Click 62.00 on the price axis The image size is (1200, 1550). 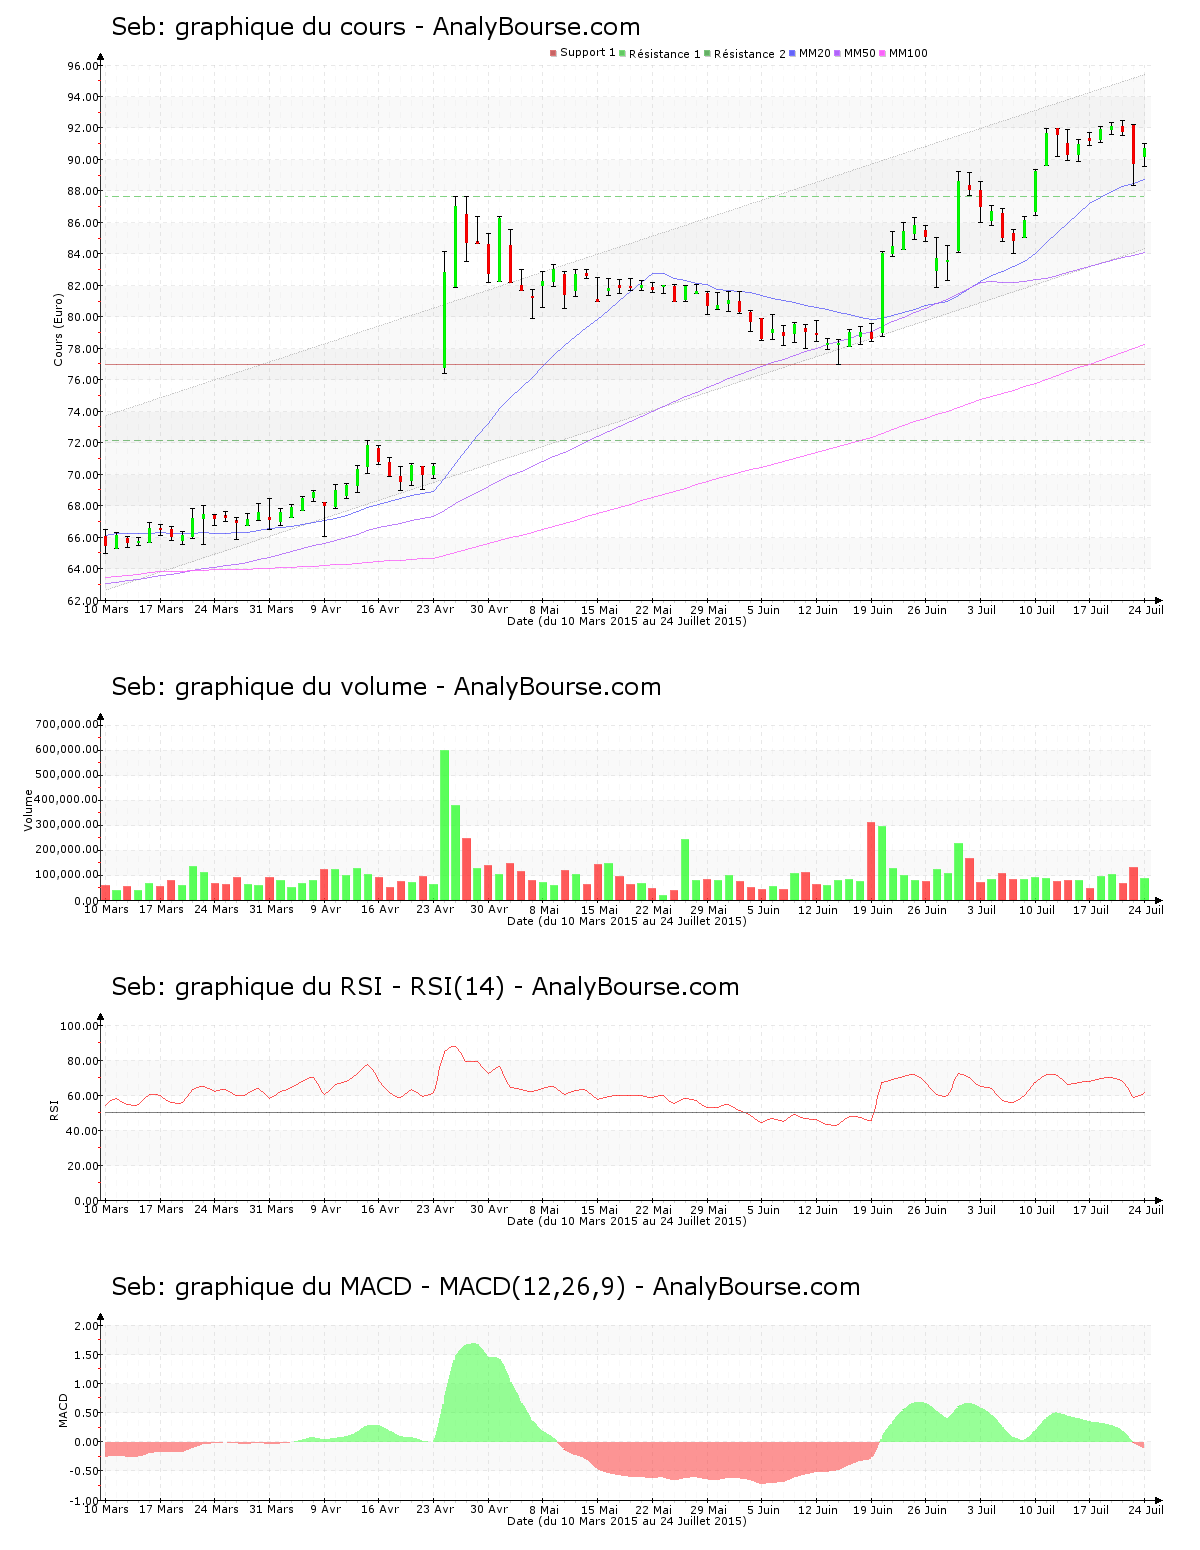pos(83,600)
